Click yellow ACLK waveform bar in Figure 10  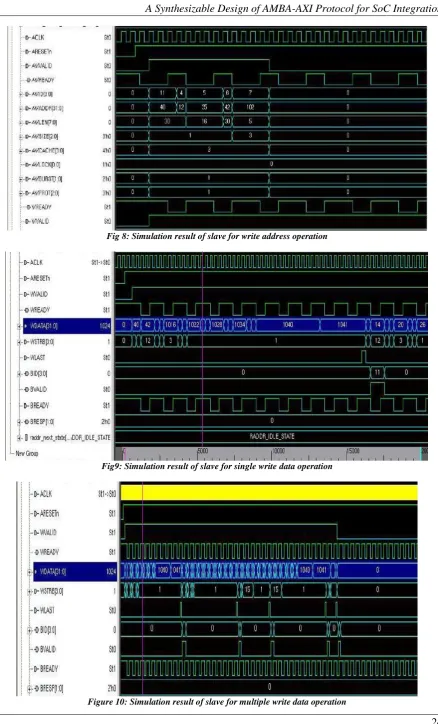pos(269,493)
